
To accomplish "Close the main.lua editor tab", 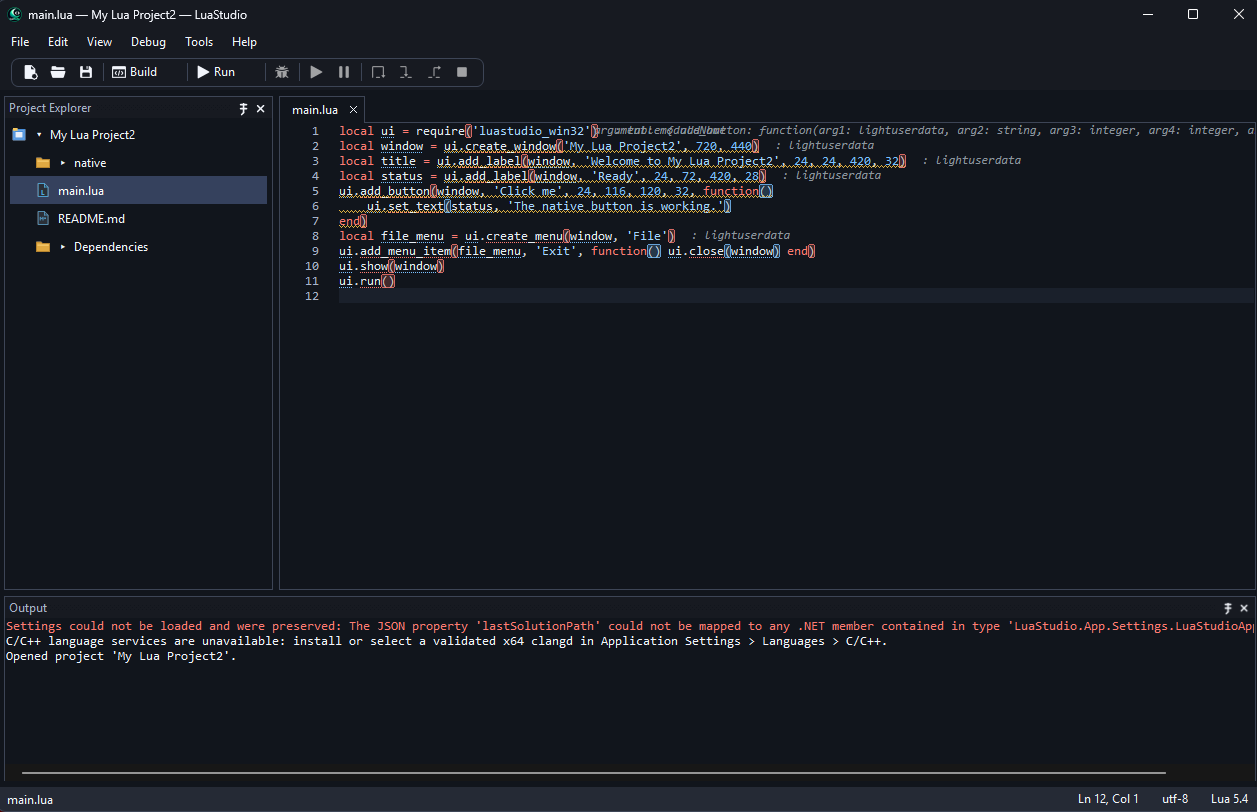I will click(x=353, y=110).
